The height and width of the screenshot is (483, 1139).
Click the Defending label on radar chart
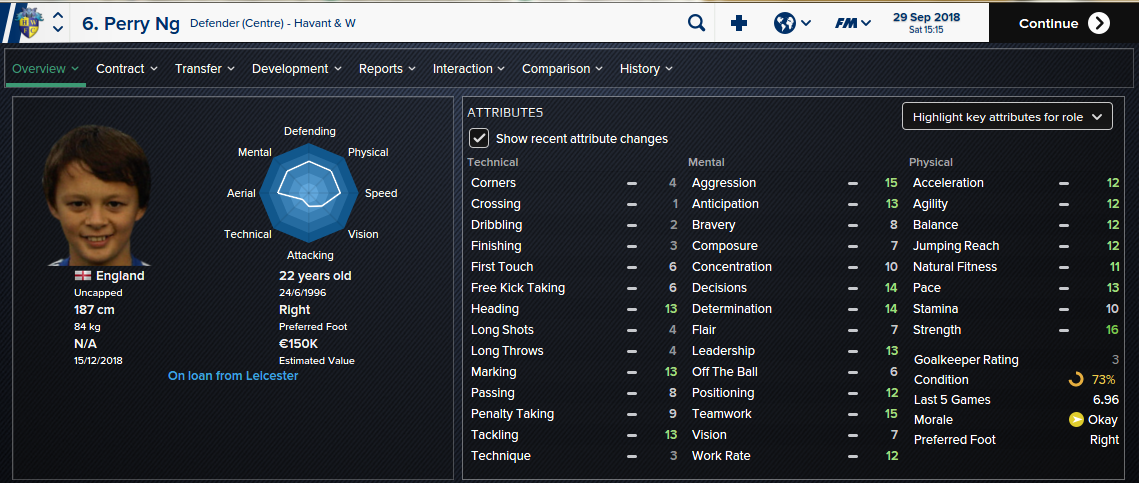coord(309,131)
